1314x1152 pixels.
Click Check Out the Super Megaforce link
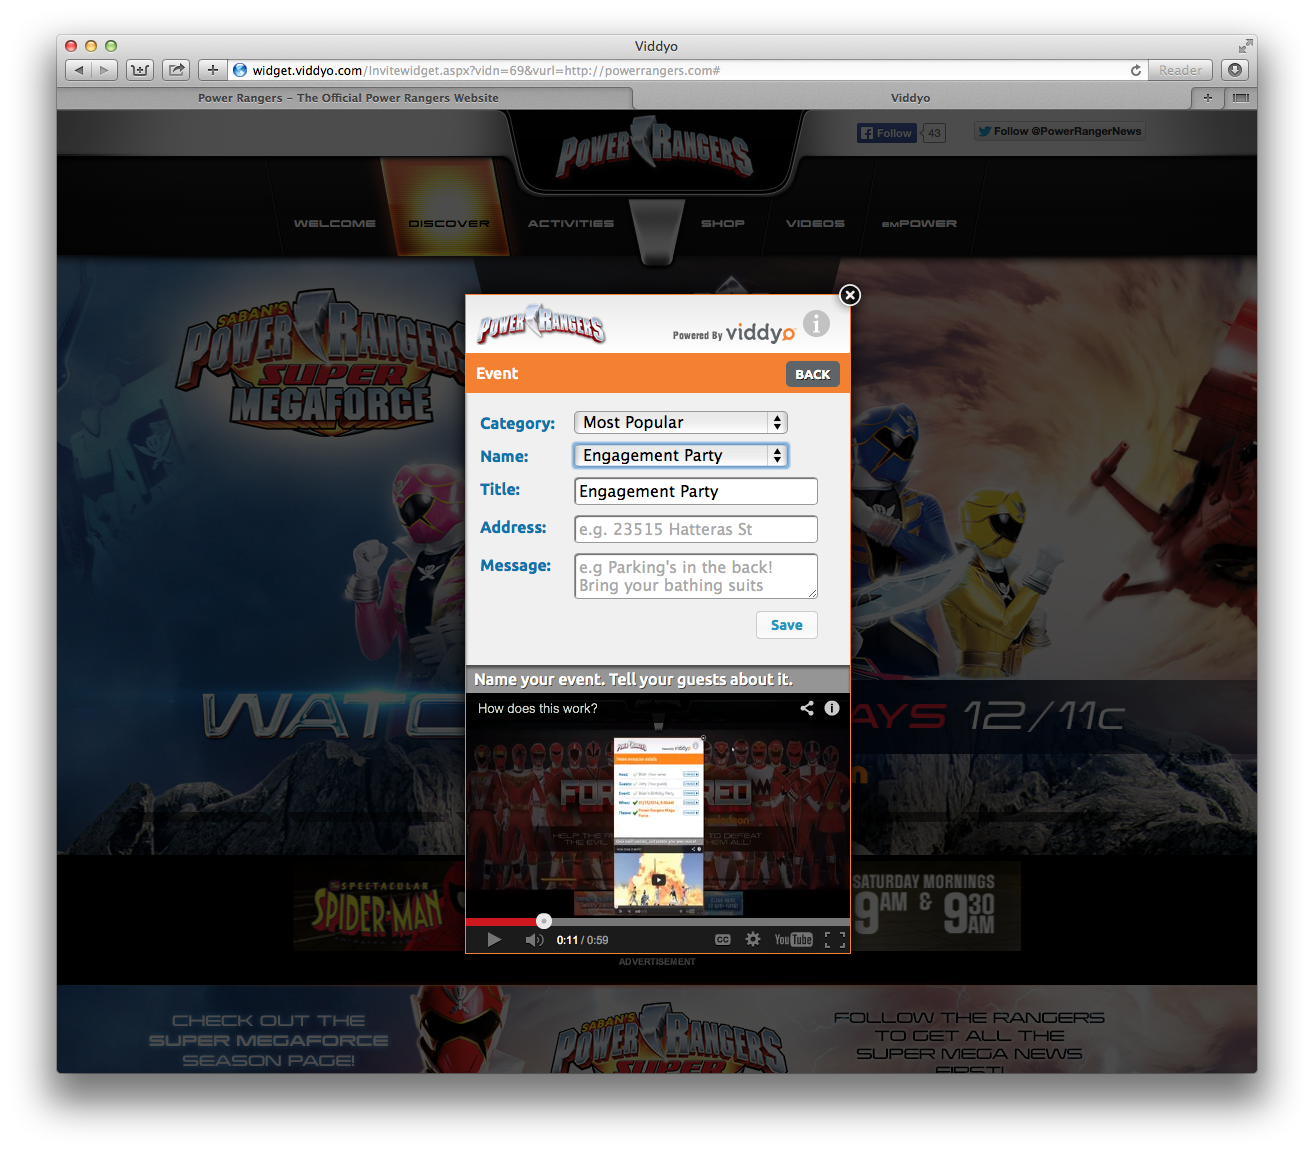(x=268, y=1040)
